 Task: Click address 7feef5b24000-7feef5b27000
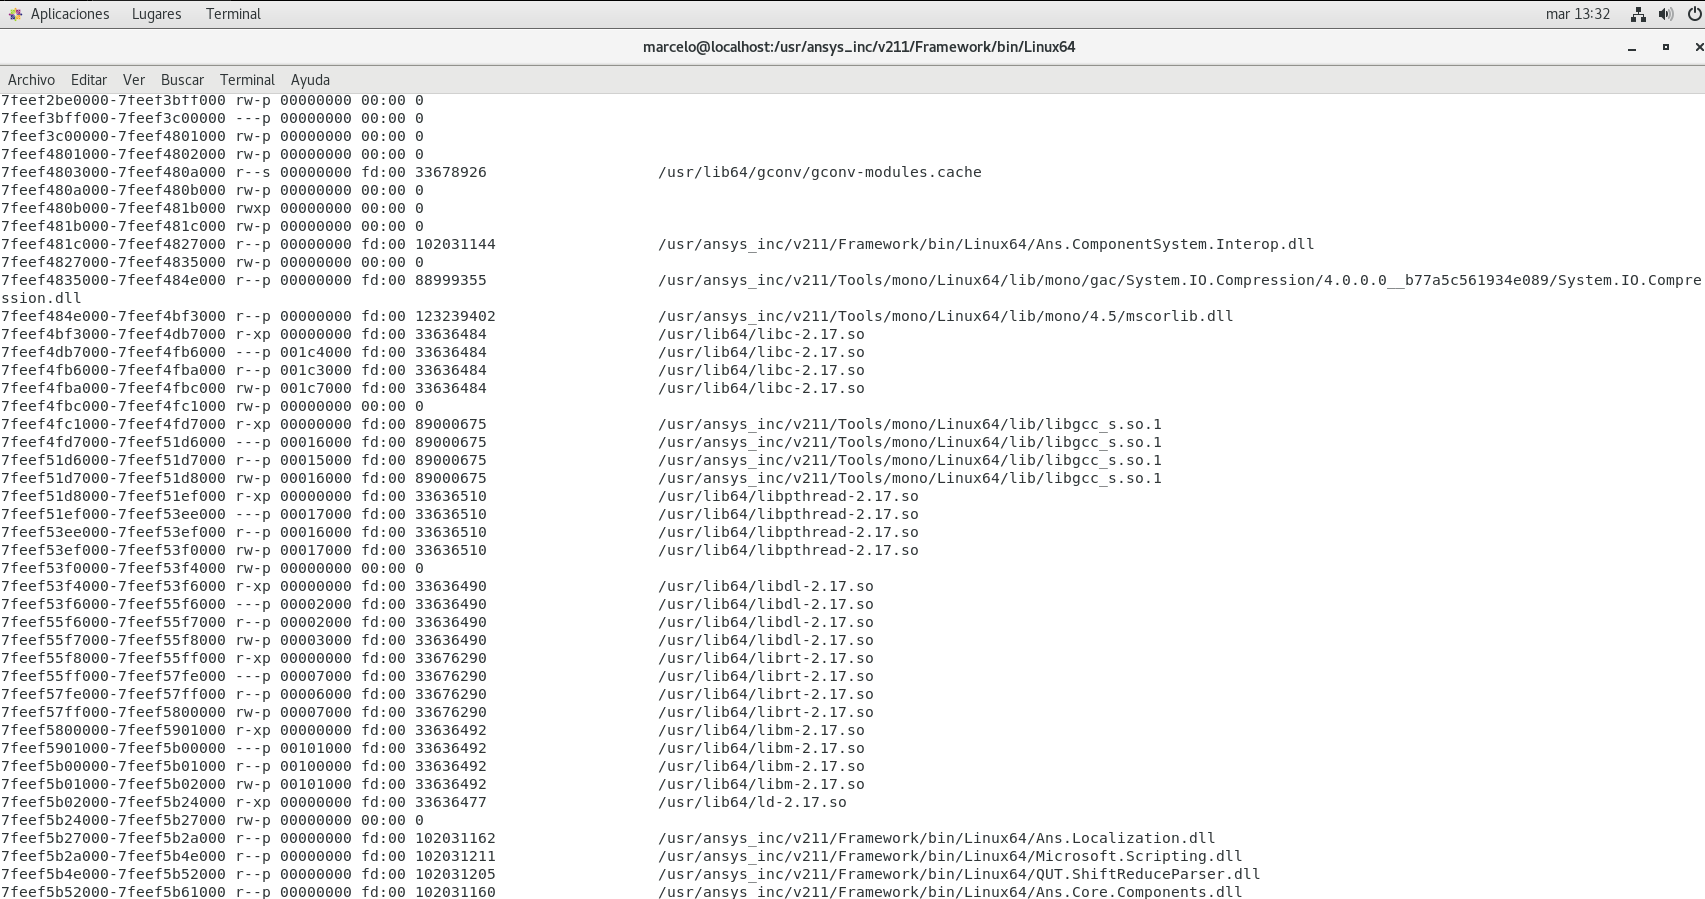point(113,820)
